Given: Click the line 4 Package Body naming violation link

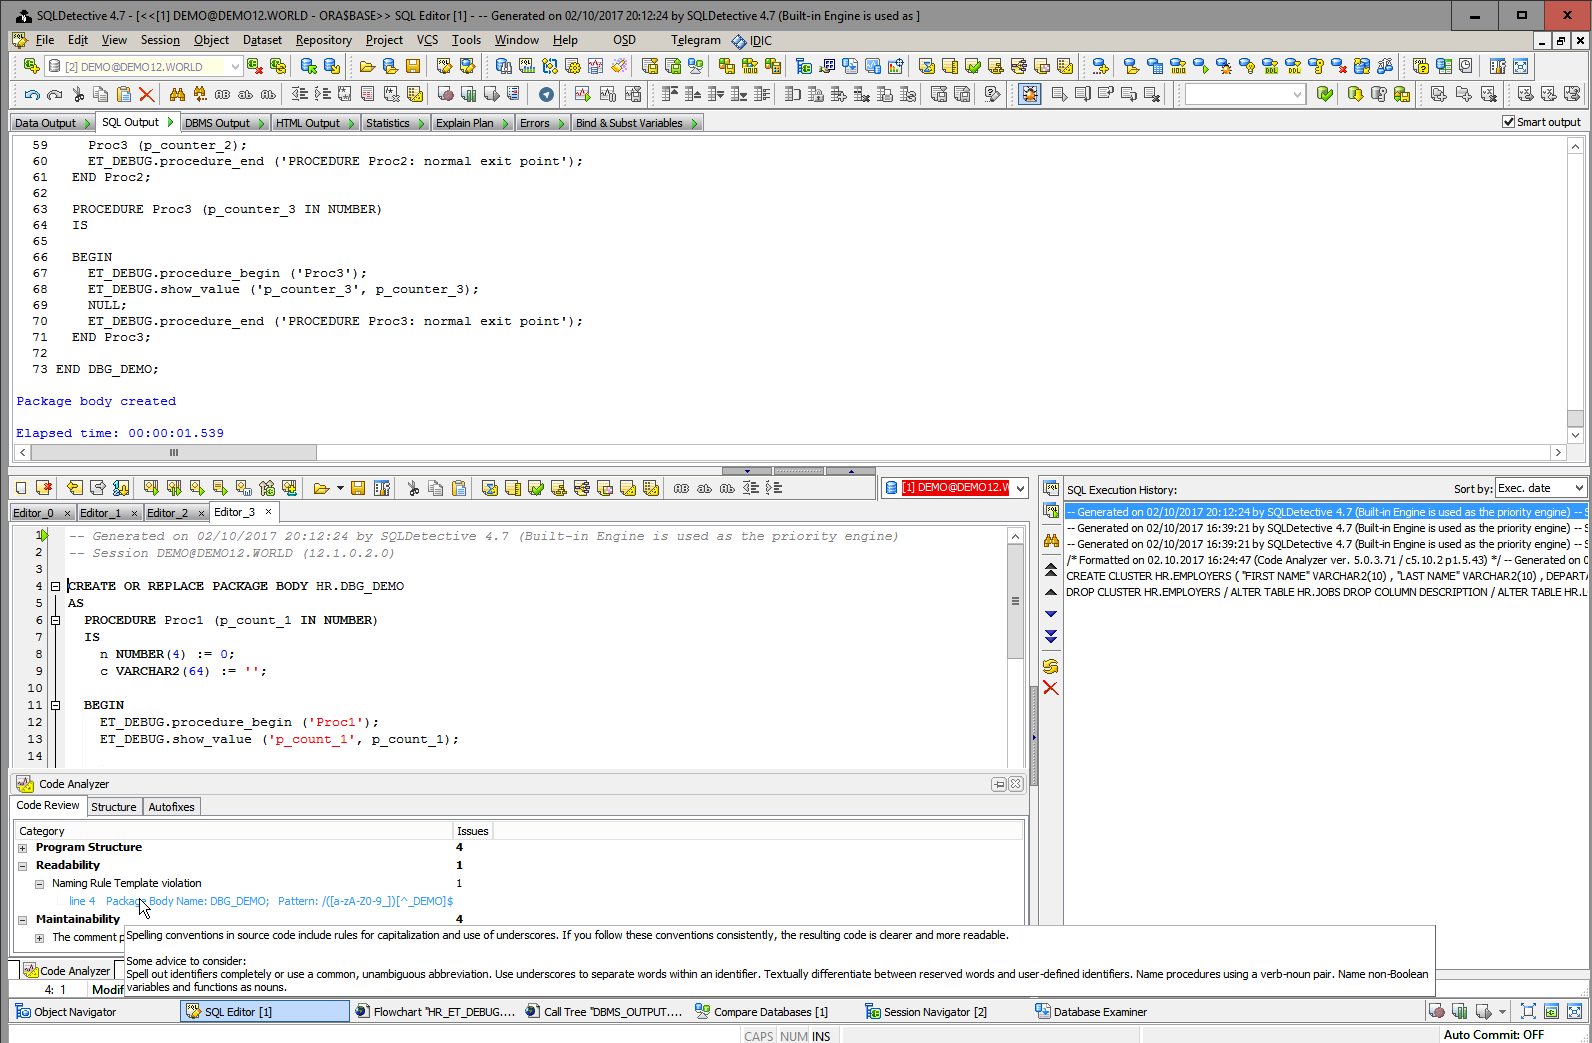Looking at the screenshot, I should click(x=261, y=901).
